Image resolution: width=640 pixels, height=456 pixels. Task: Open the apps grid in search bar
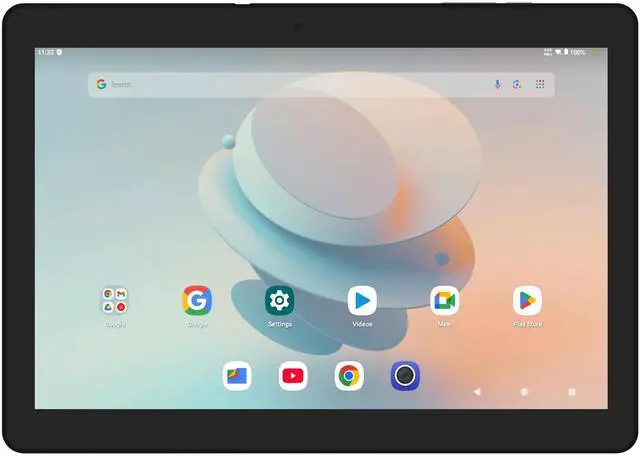[x=540, y=85]
